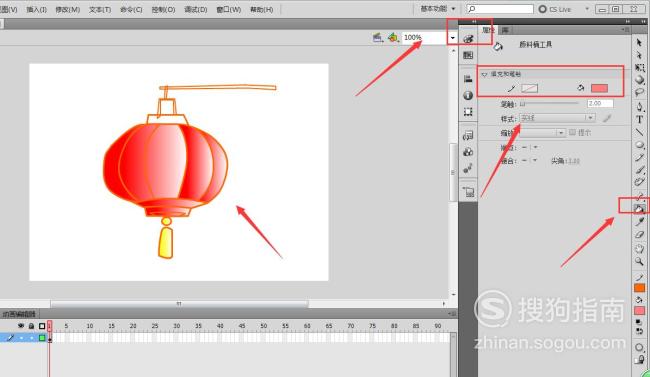Open the Info panel icon
650x377 pixels.
tap(468, 95)
